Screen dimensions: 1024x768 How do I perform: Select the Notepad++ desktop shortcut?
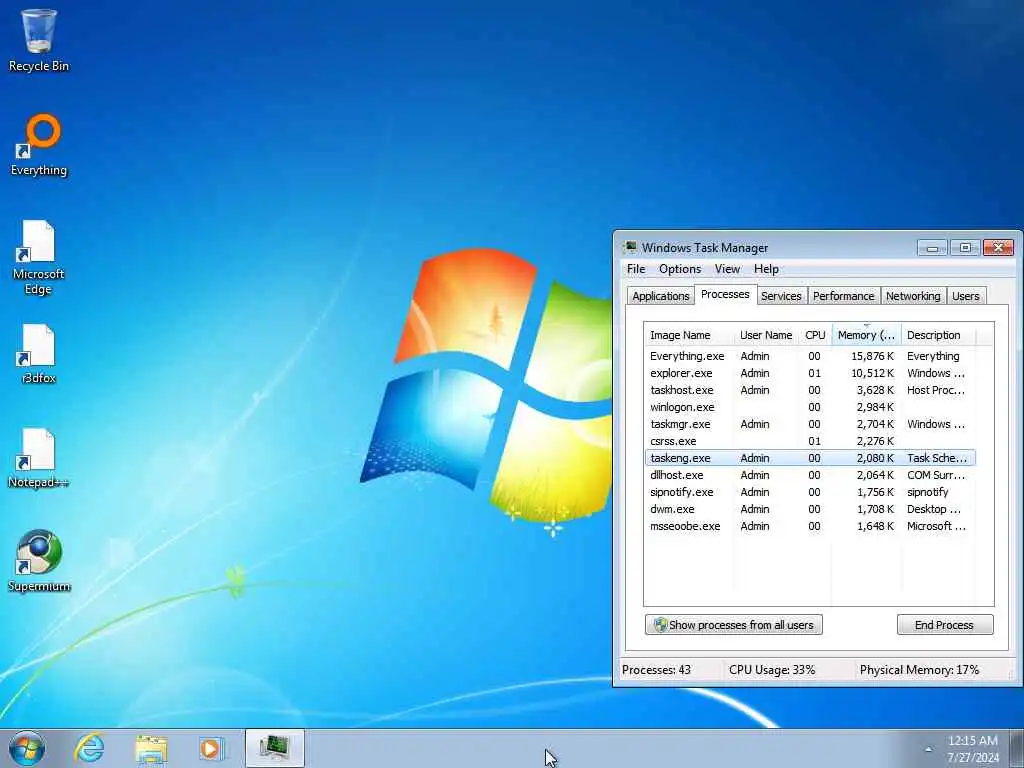click(x=39, y=458)
